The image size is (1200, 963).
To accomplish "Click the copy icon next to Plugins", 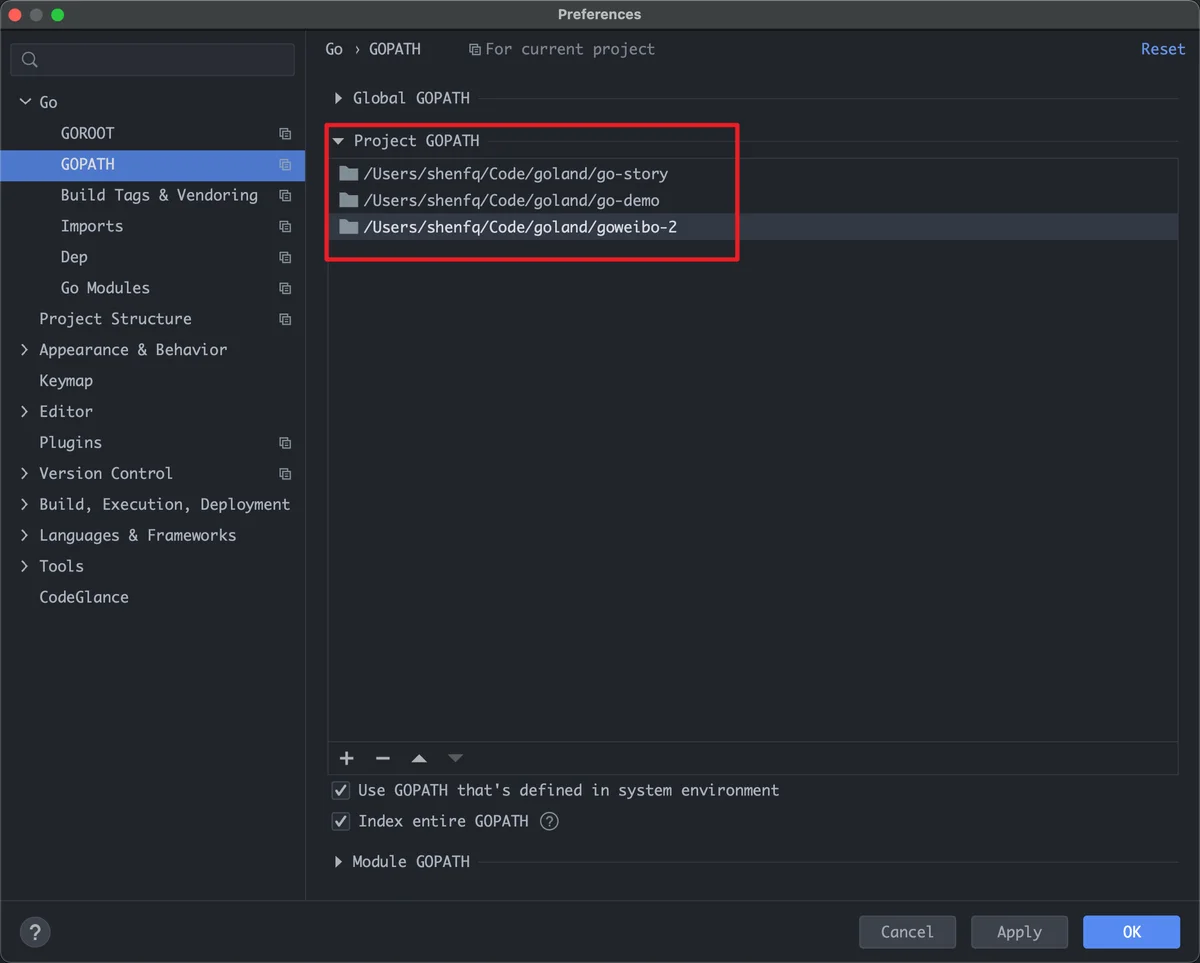I will [285, 443].
